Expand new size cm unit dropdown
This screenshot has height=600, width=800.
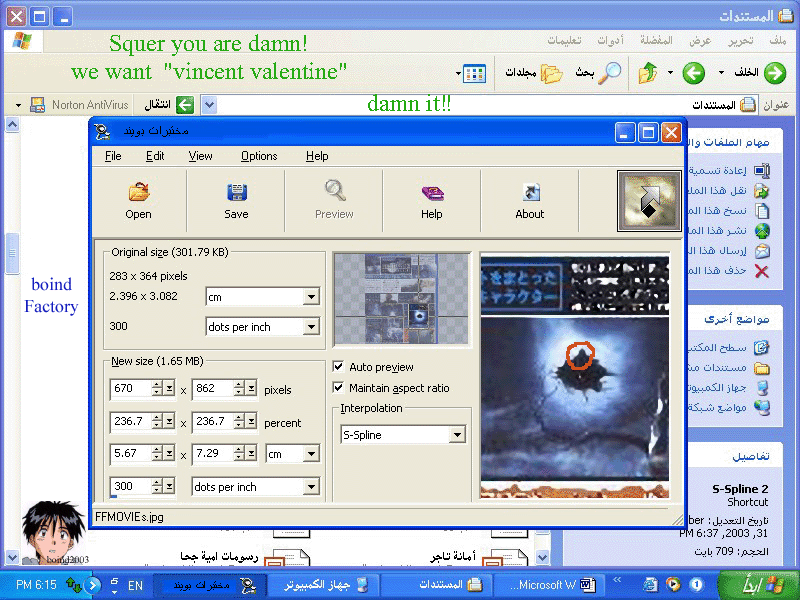tap(311, 454)
